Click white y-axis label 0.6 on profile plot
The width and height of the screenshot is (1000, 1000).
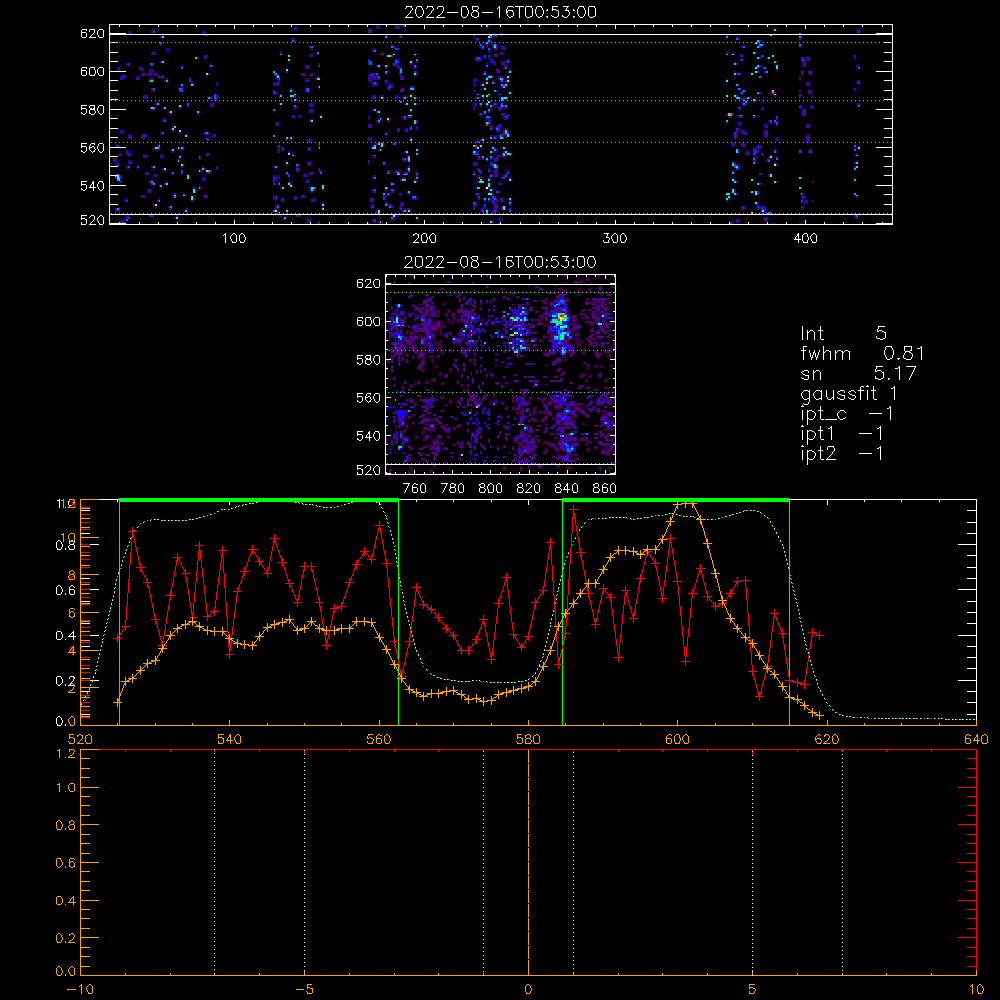tap(66, 591)
